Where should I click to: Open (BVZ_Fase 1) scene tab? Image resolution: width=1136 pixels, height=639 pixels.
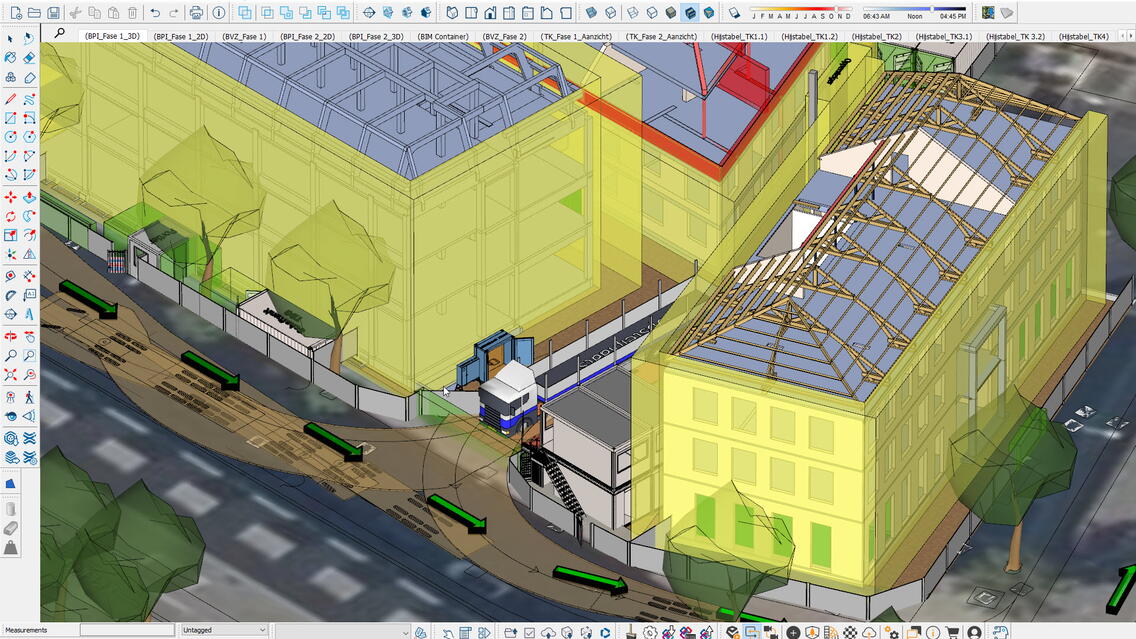[x=244, y=36]
